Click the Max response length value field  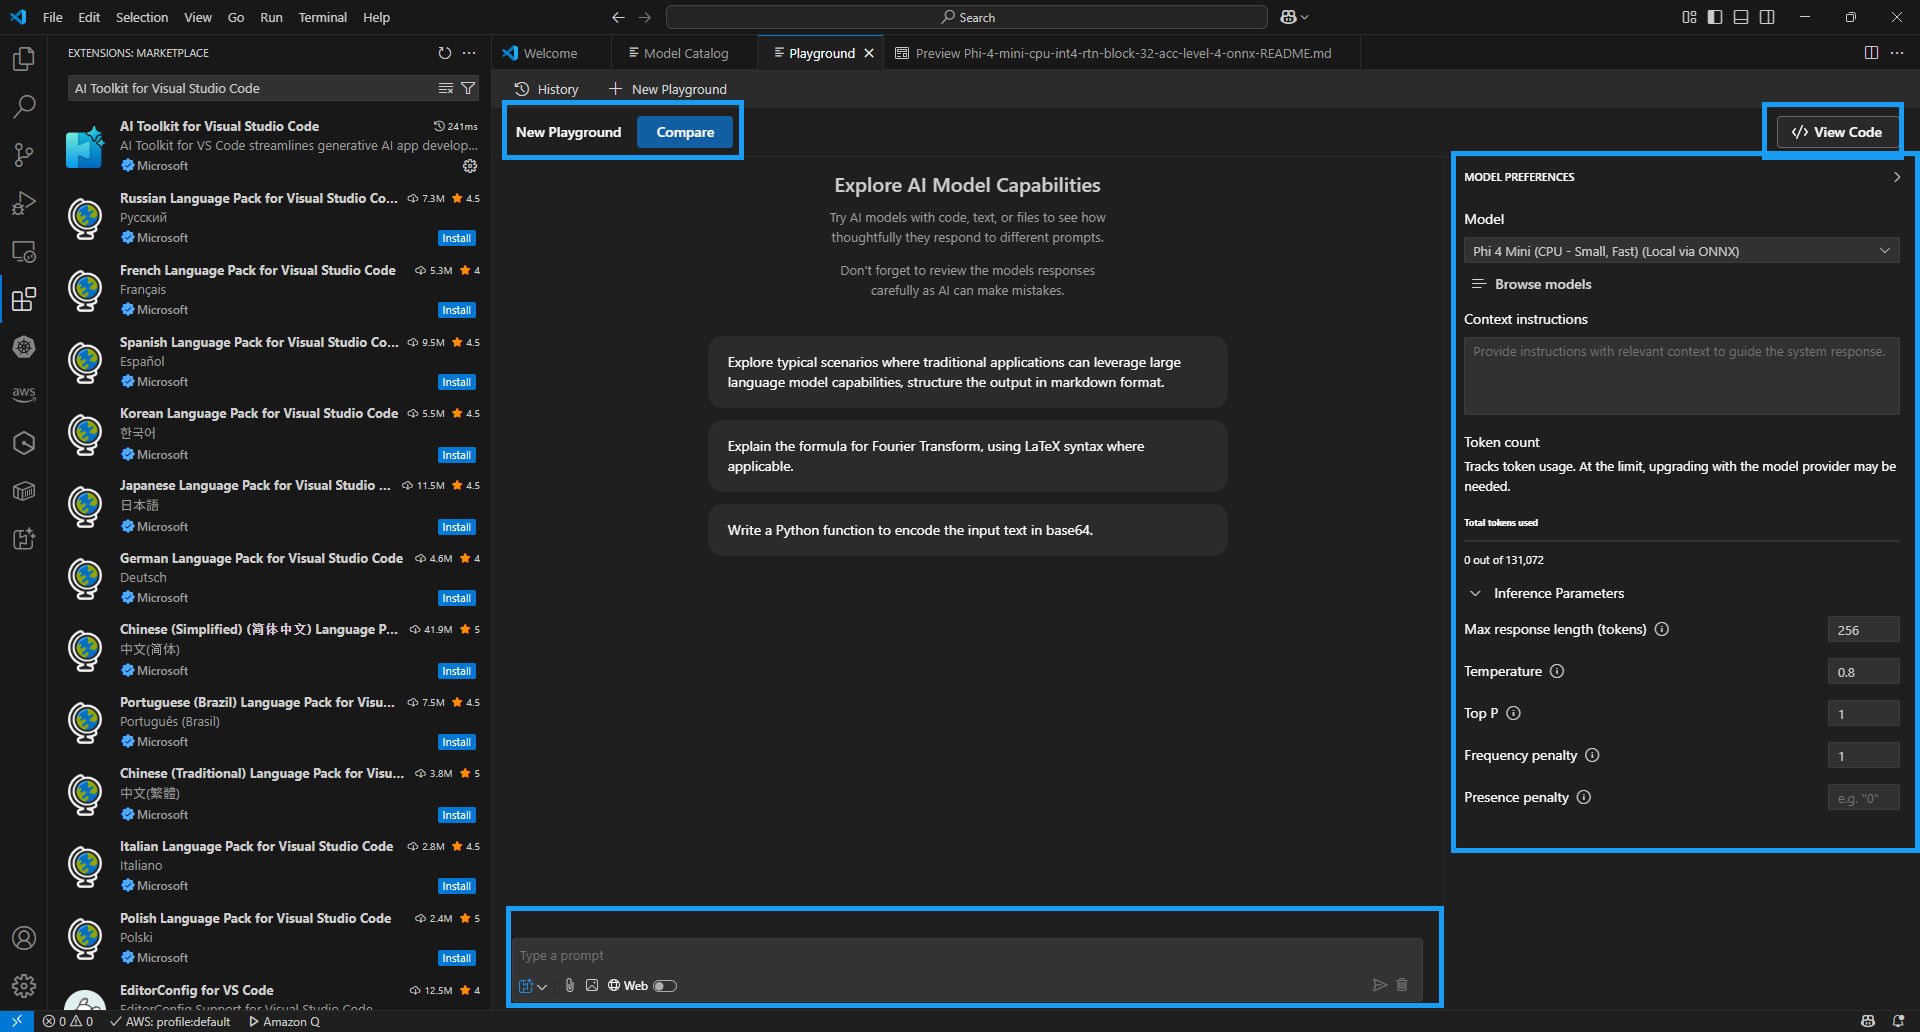point(1863,629)
